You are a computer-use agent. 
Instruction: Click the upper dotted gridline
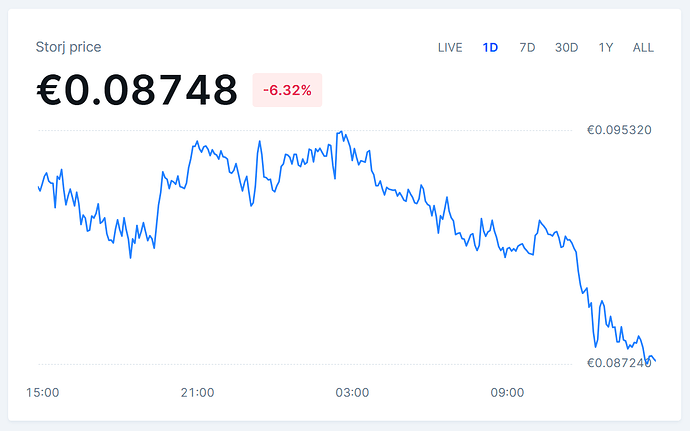tap(300, 130)
